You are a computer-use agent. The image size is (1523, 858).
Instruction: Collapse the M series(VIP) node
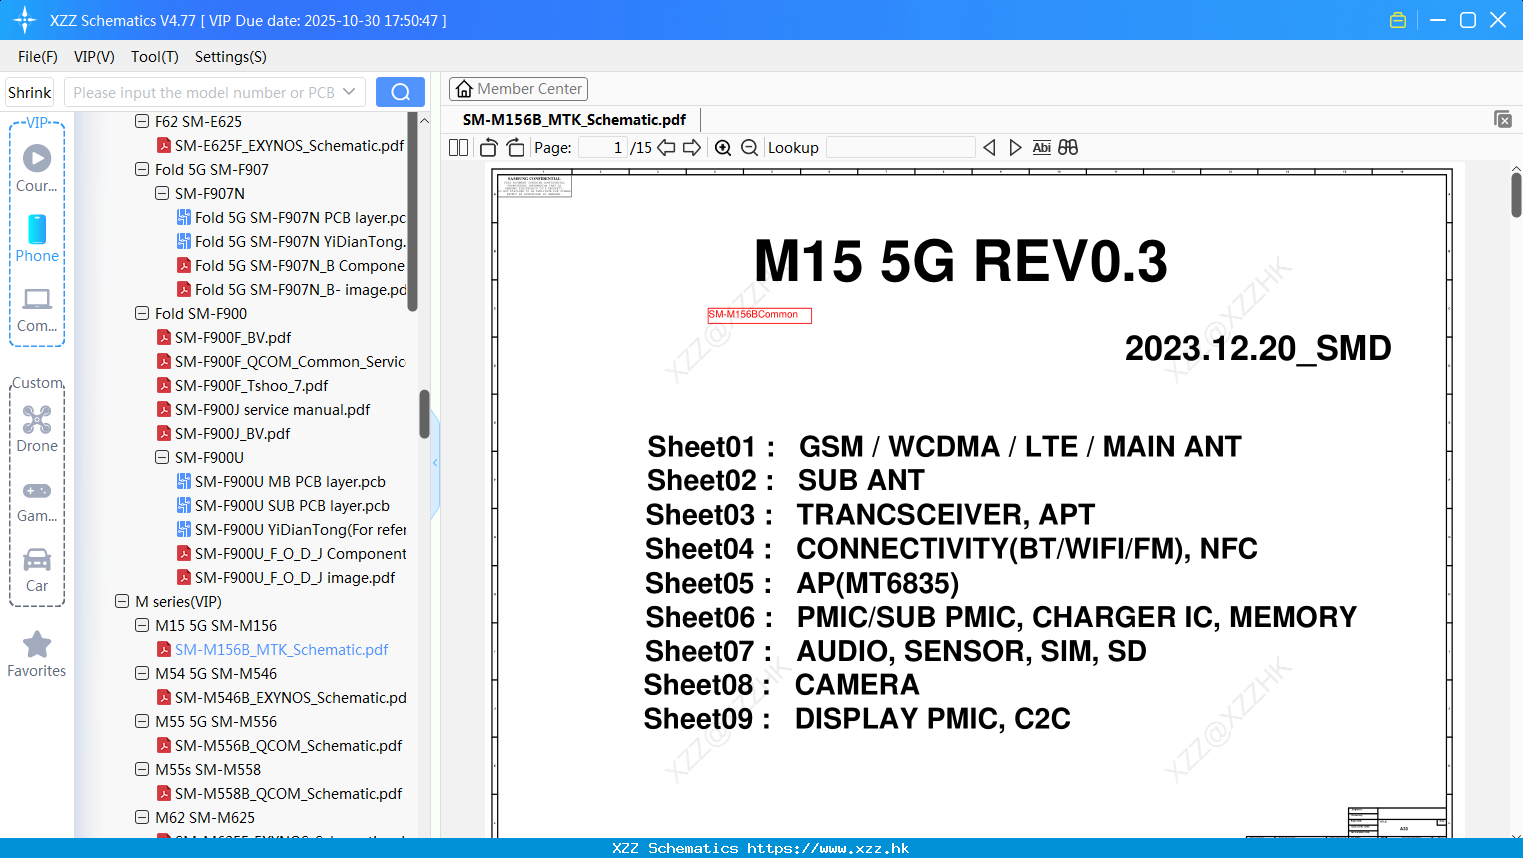(122, 602)
